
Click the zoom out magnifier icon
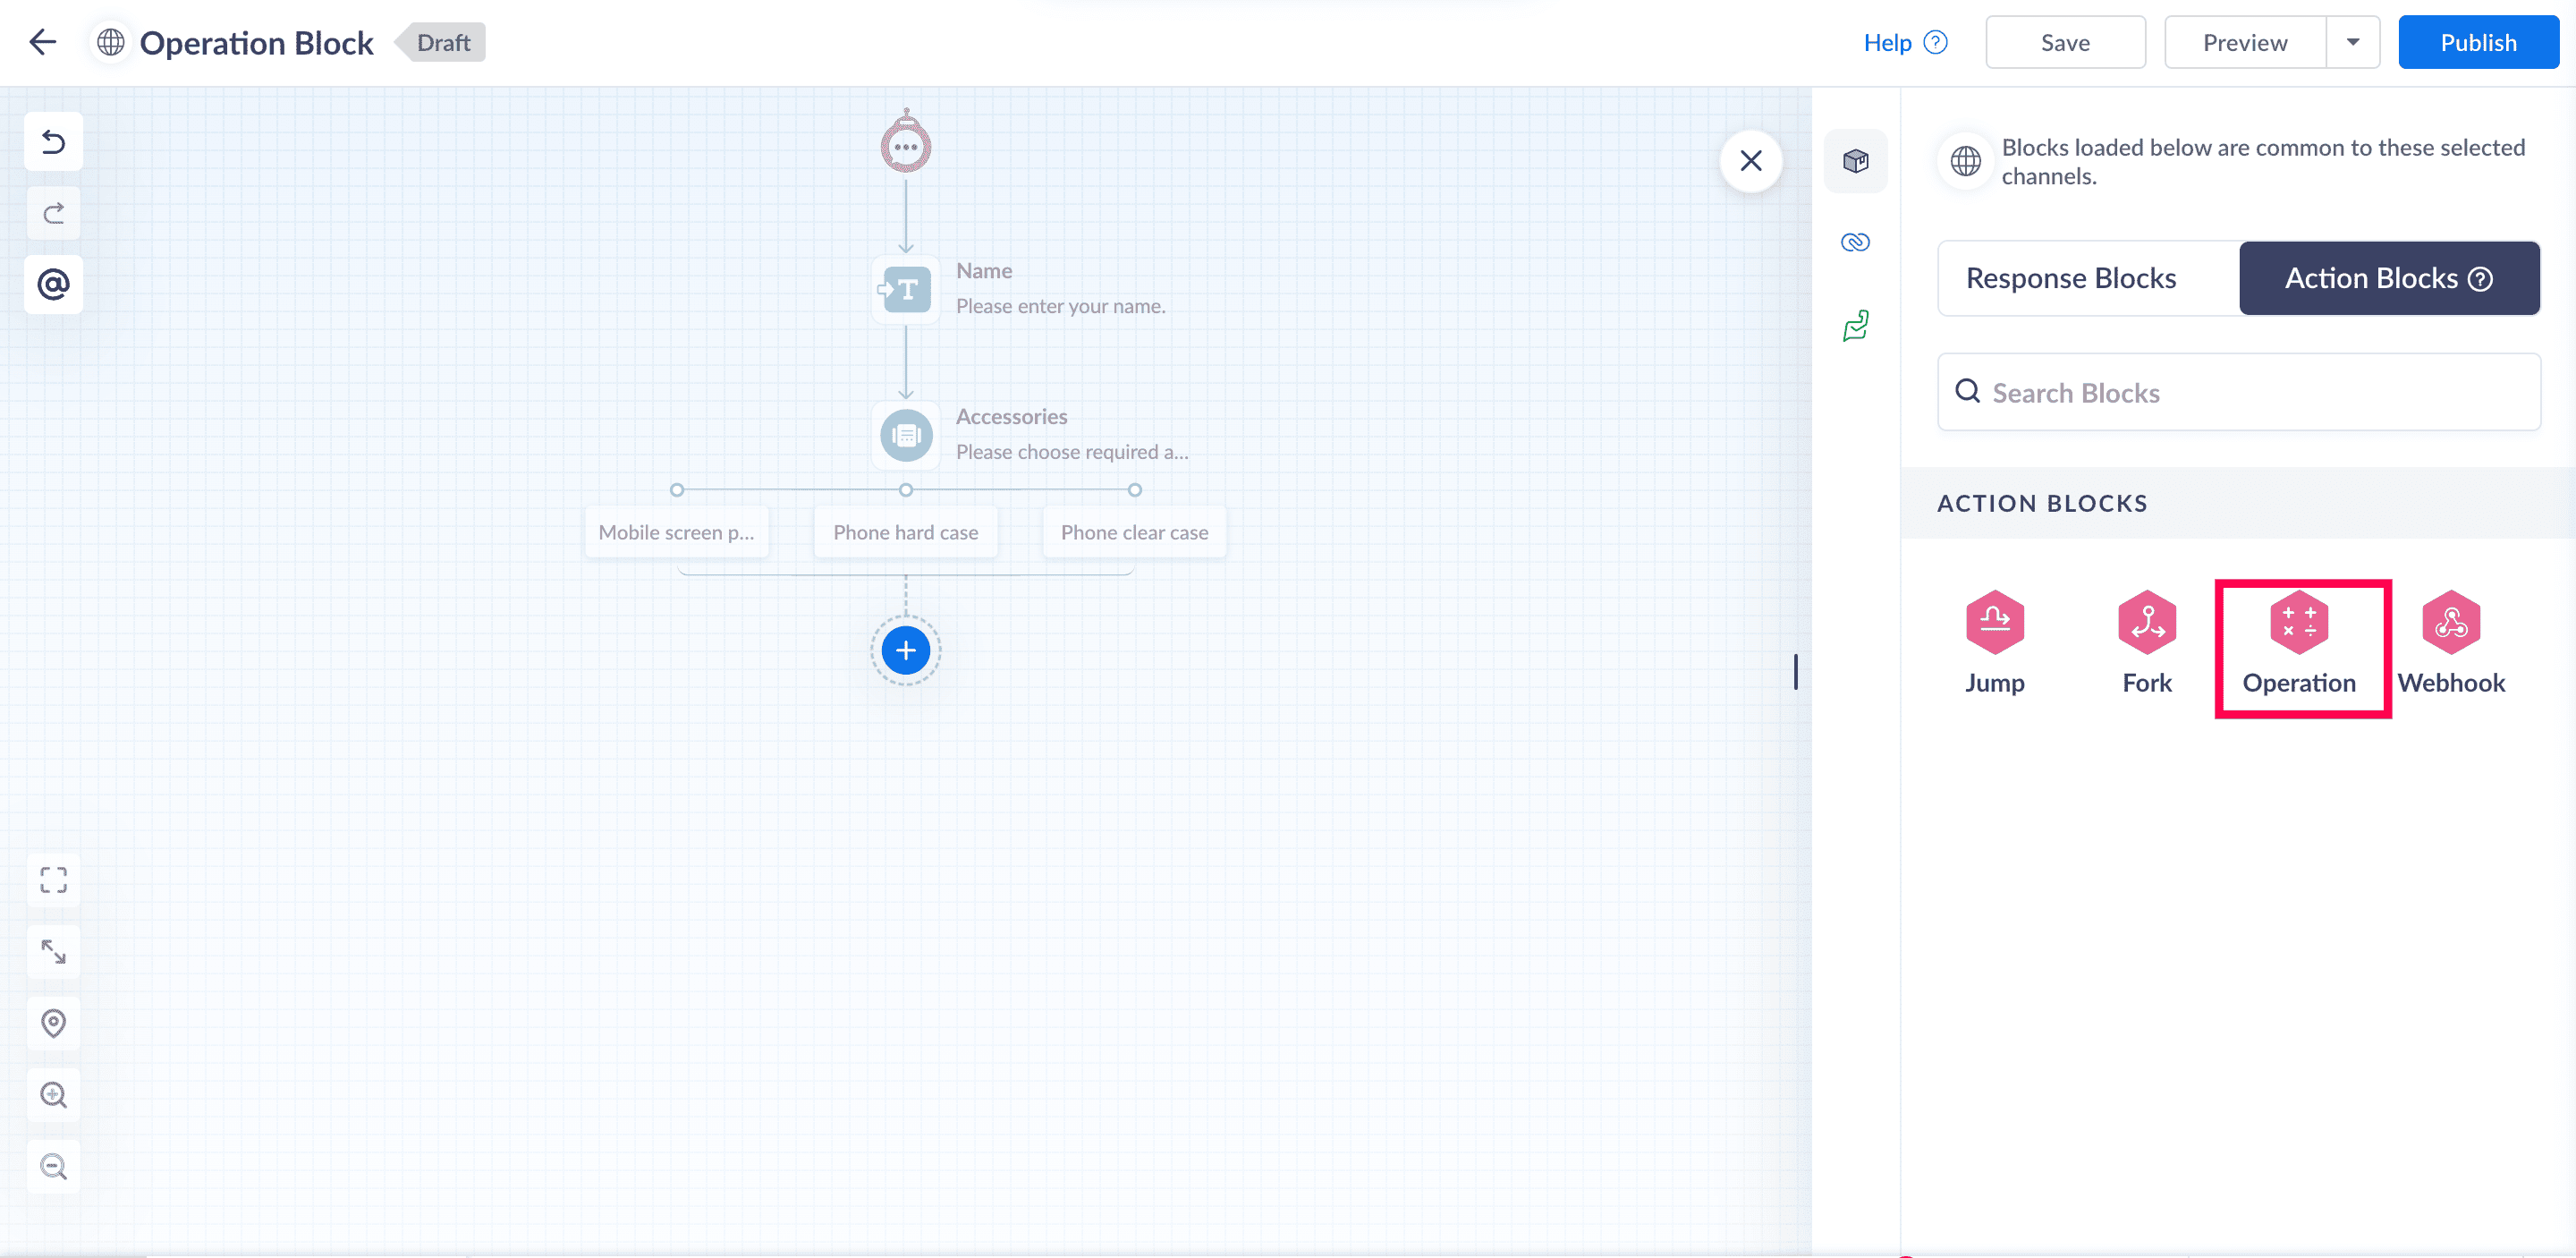(x=54, y=1166)
